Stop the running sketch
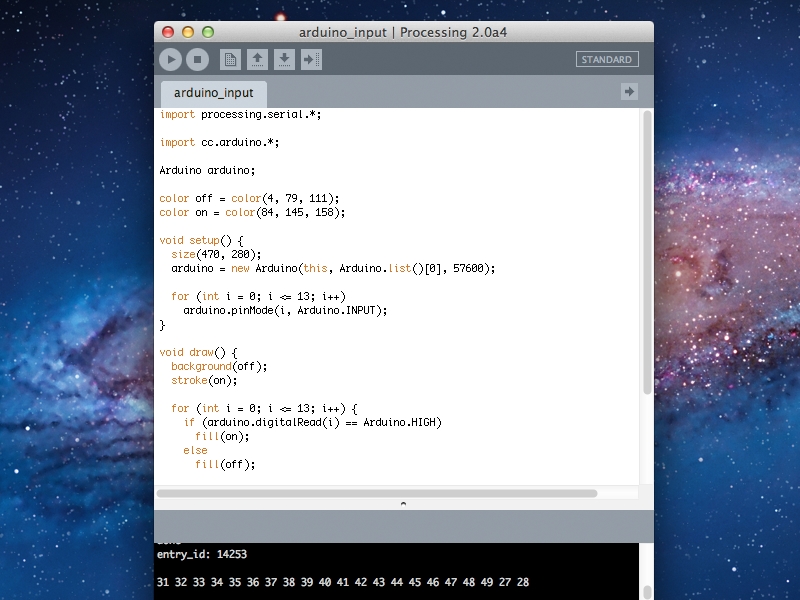The height and width of the screenshot is (600, 800). coord(197,60)
